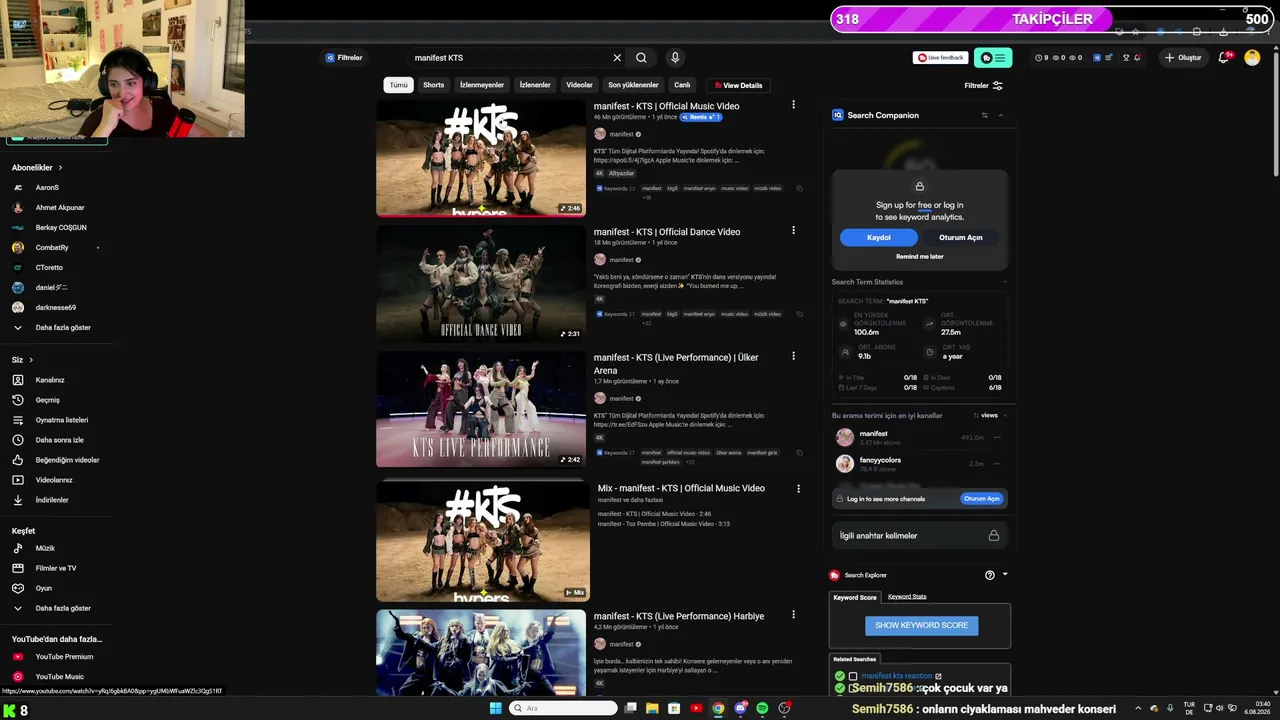Open the Windows Start menu
This screenshot has width=1280, height=720.
(495, 709)
